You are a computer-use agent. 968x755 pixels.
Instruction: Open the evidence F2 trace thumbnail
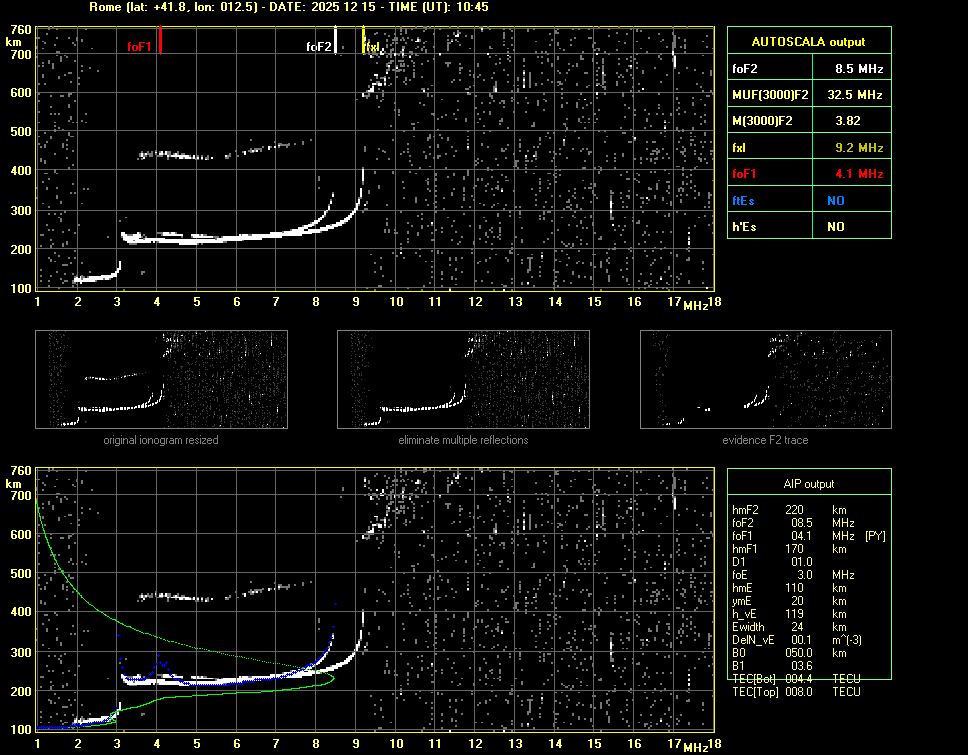click(765, 379)
